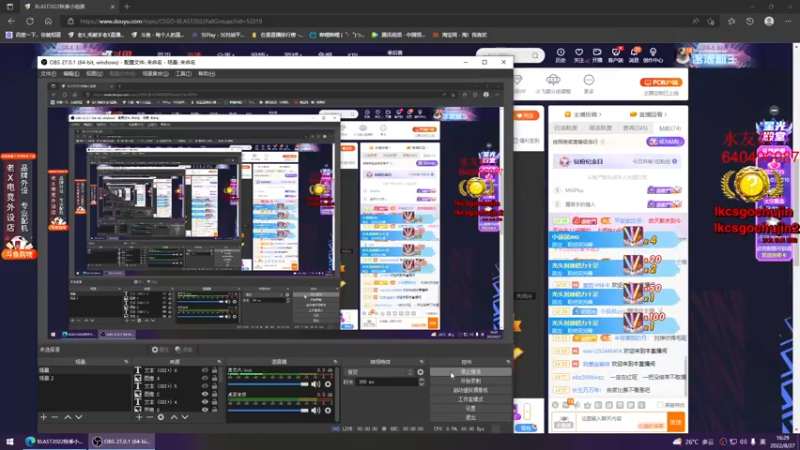Remove the selected scene with the minus icon
The width and height of the screenshot is (800, 450).
tap(55, 417)
